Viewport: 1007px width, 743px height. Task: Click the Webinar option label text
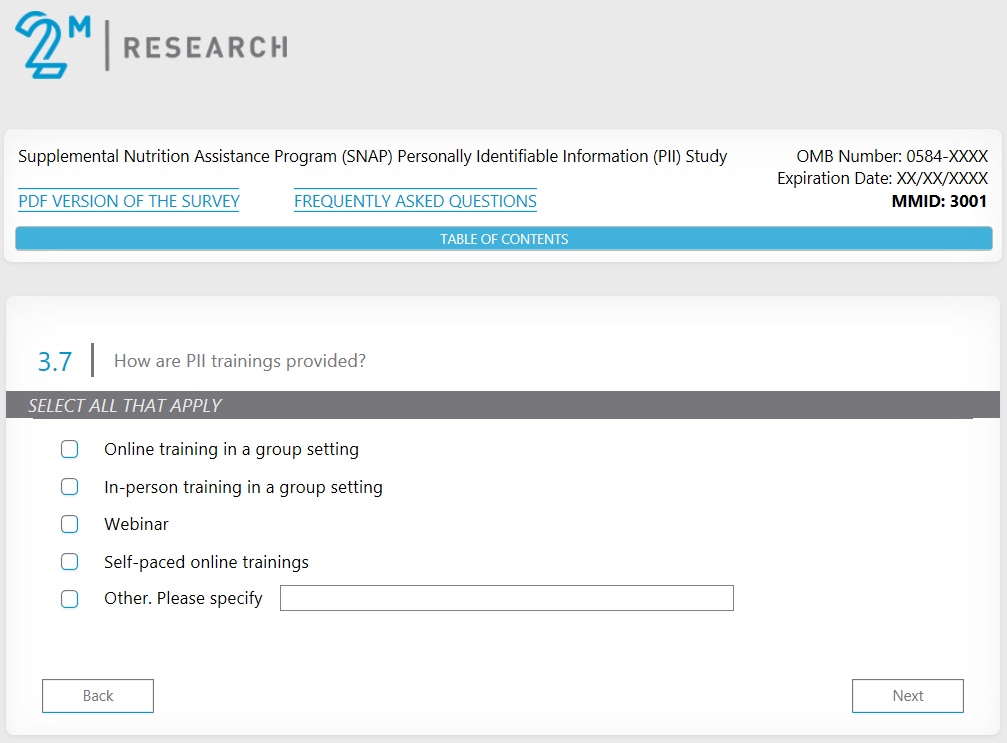tap(136, 524)
